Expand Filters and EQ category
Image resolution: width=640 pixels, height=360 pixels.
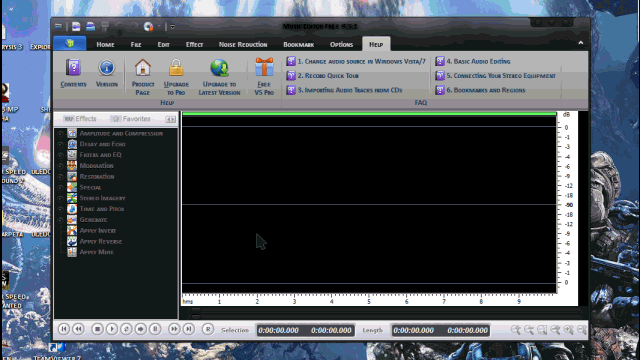(60, 155)
